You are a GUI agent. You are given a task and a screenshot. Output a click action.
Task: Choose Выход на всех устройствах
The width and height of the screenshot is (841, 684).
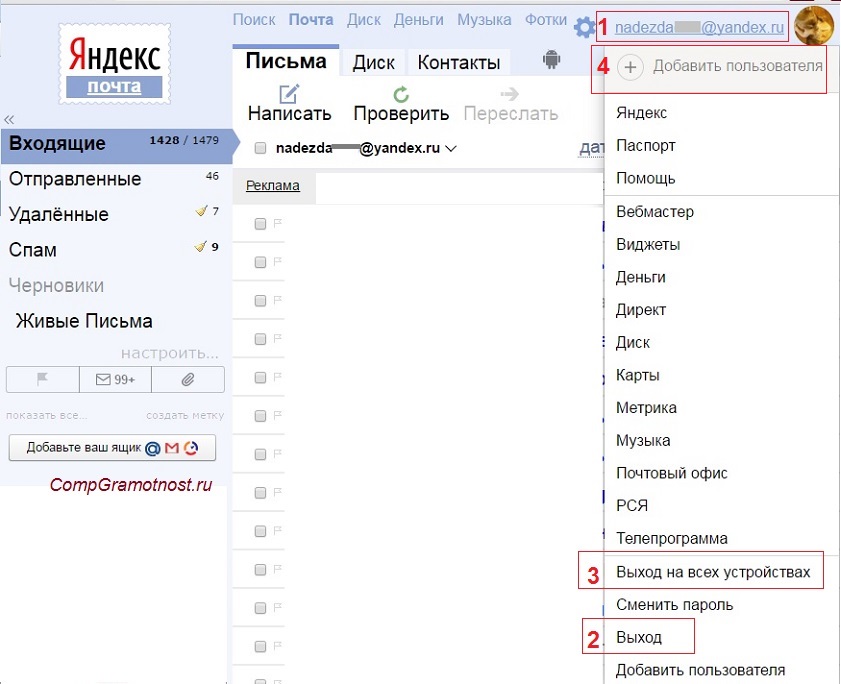point(713,572)
